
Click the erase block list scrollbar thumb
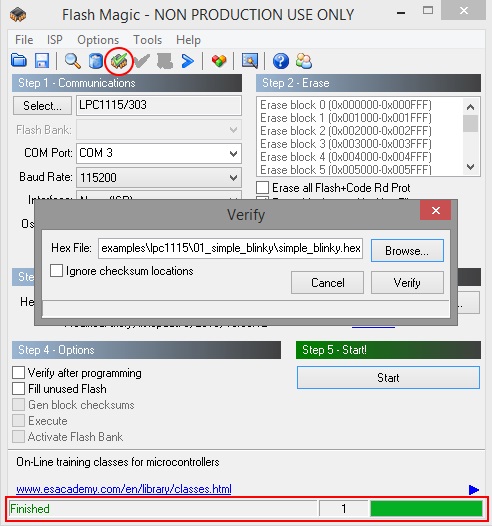tap(471, 123)
